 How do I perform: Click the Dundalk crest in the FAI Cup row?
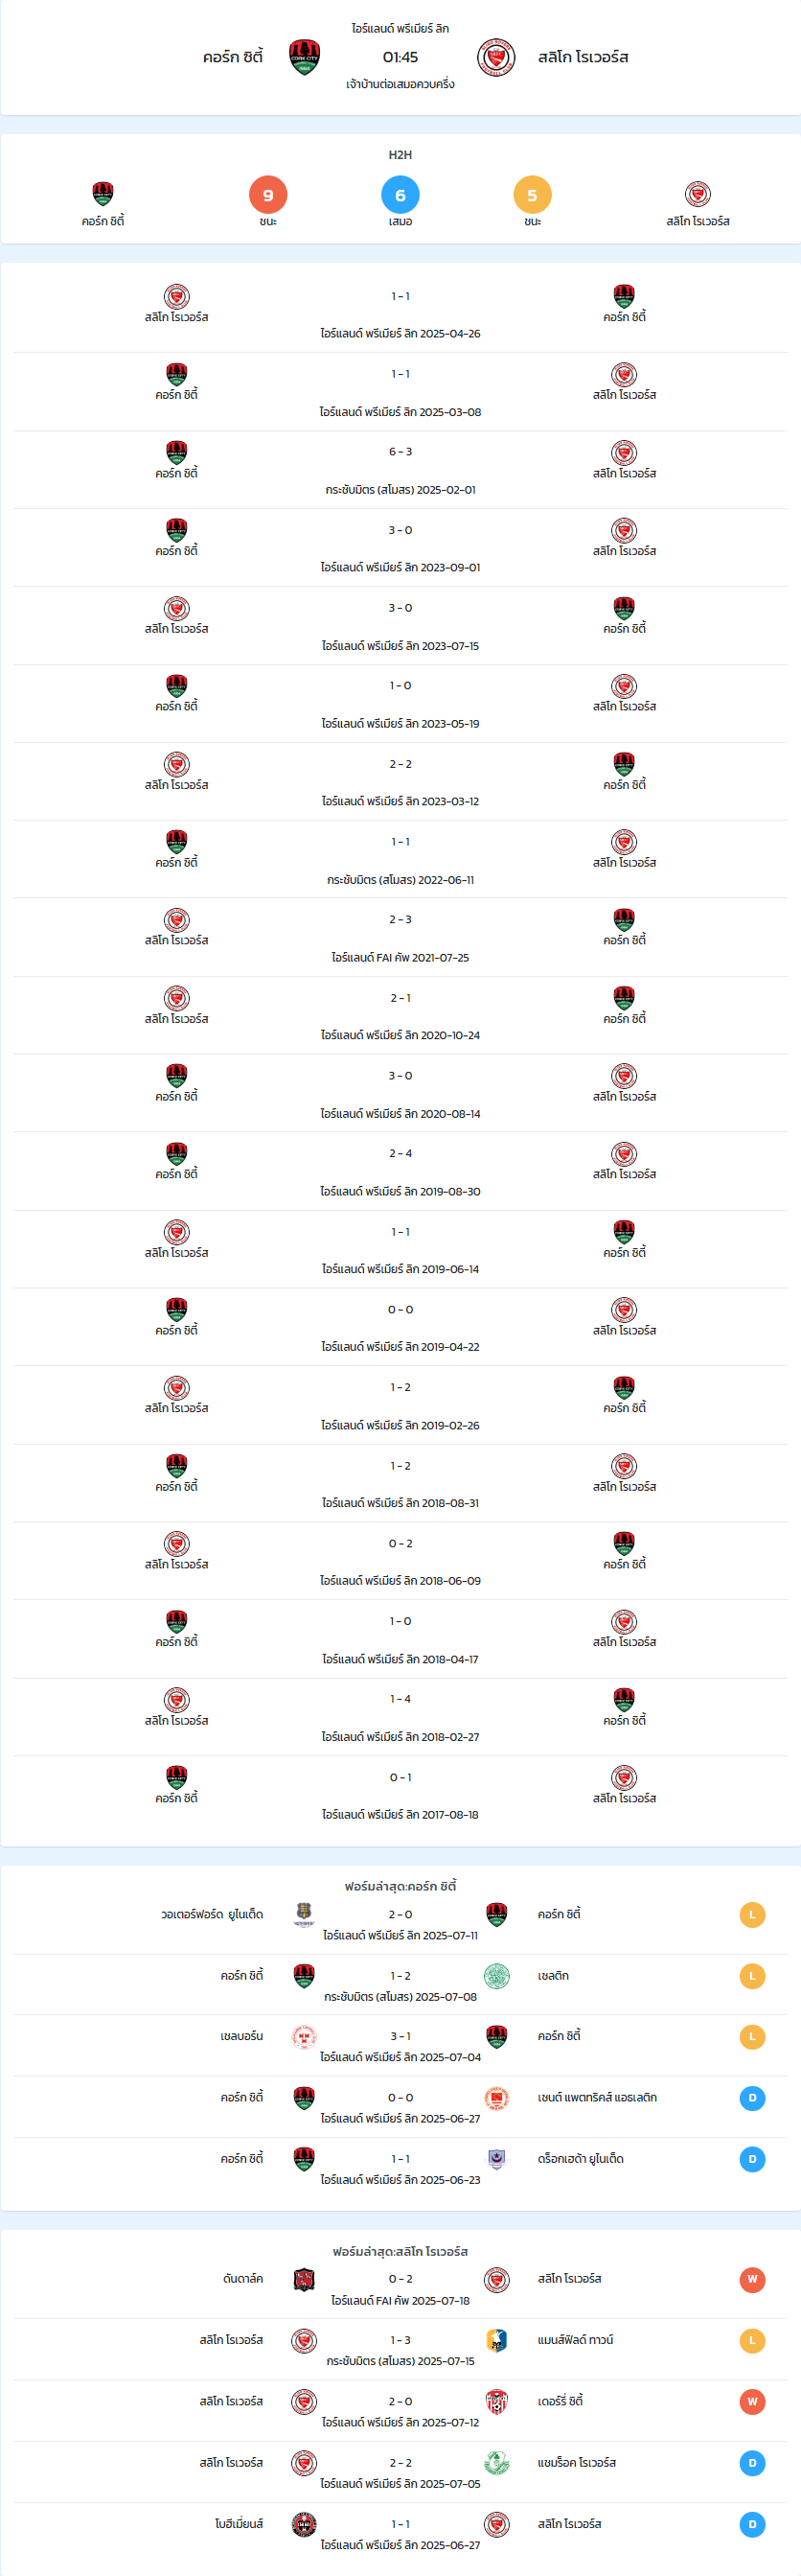304,2279
